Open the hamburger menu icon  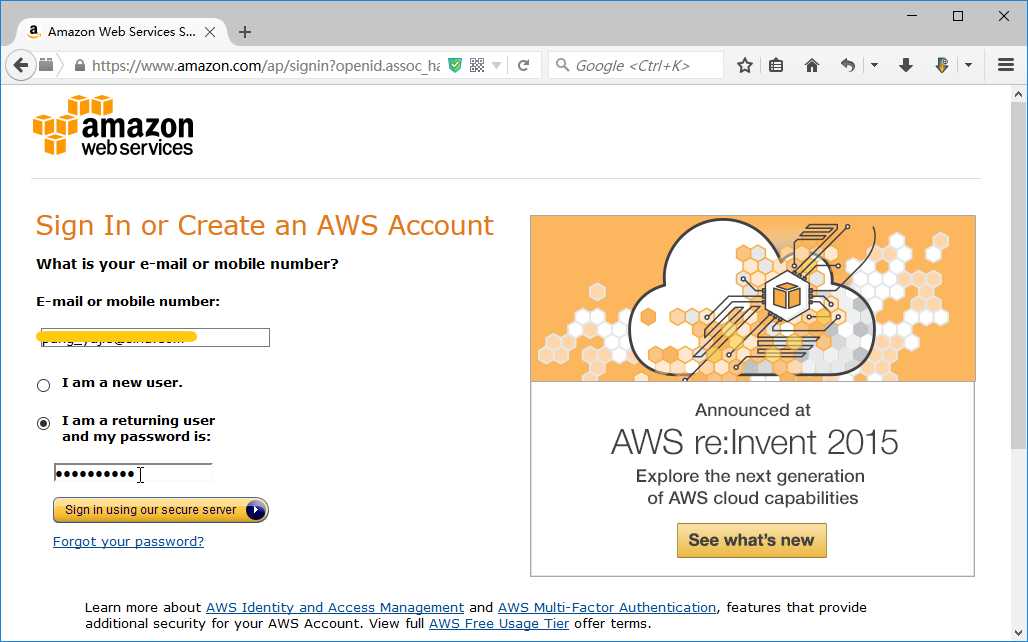click(1006, 65)
